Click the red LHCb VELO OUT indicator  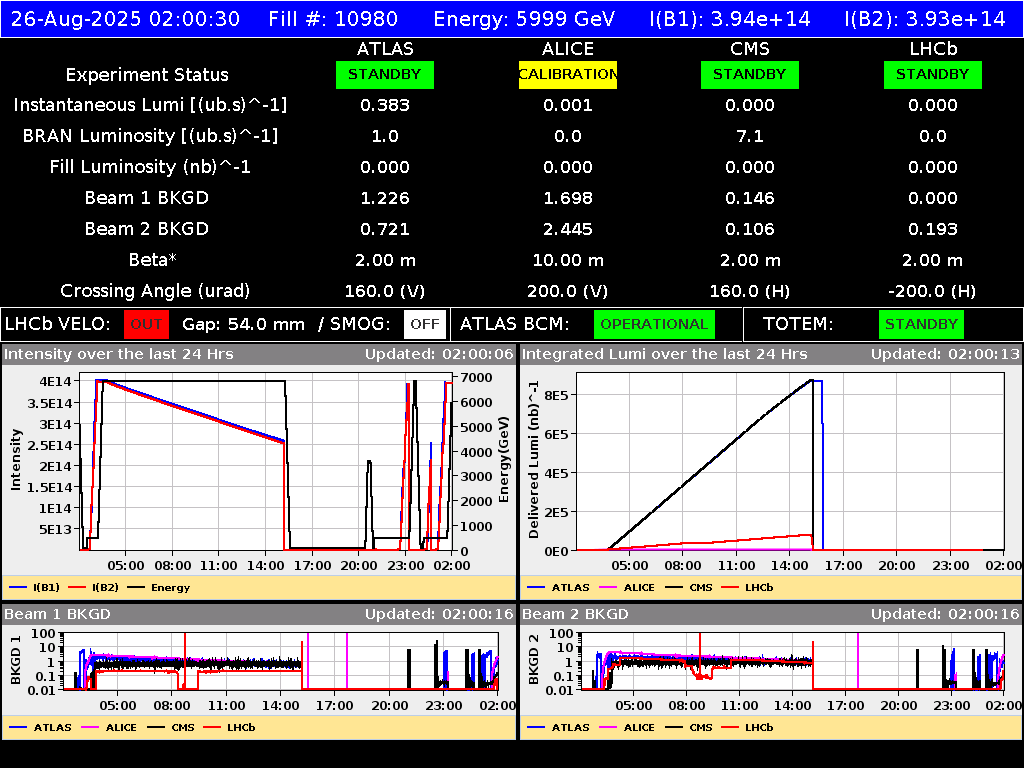pyautogui.click(x=146, y=325)
